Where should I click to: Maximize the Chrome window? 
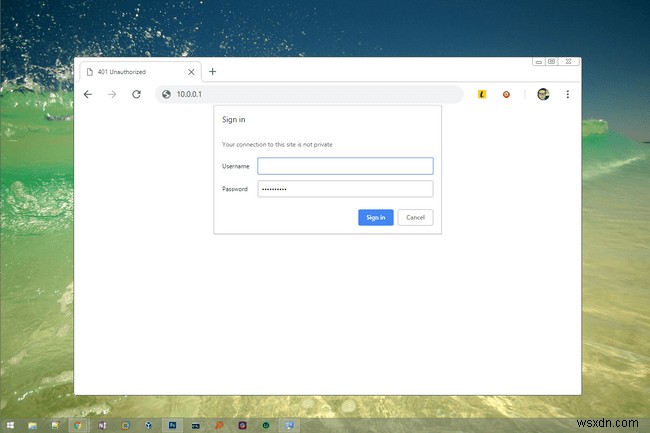[x=551, y=62]
